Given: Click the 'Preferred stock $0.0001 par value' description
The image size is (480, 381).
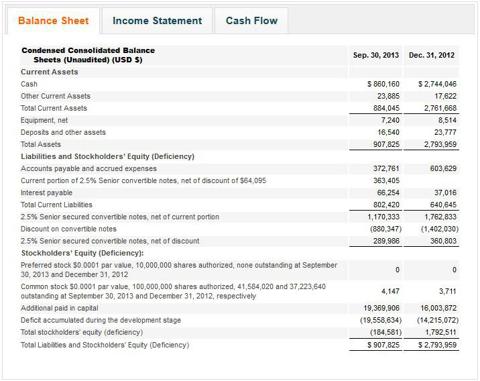Looking at the screenshot, I should pos(179,270).
